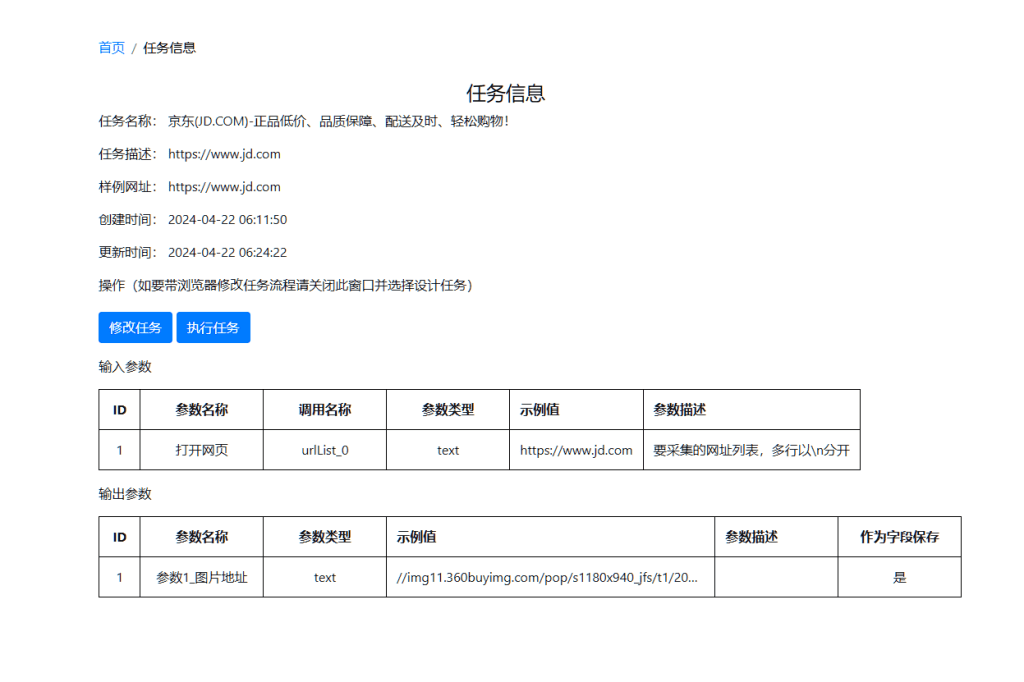The image size is (1024, 682).
Task: Click the 要采集的网址列表 description cell
Action: tap(752, 450)
